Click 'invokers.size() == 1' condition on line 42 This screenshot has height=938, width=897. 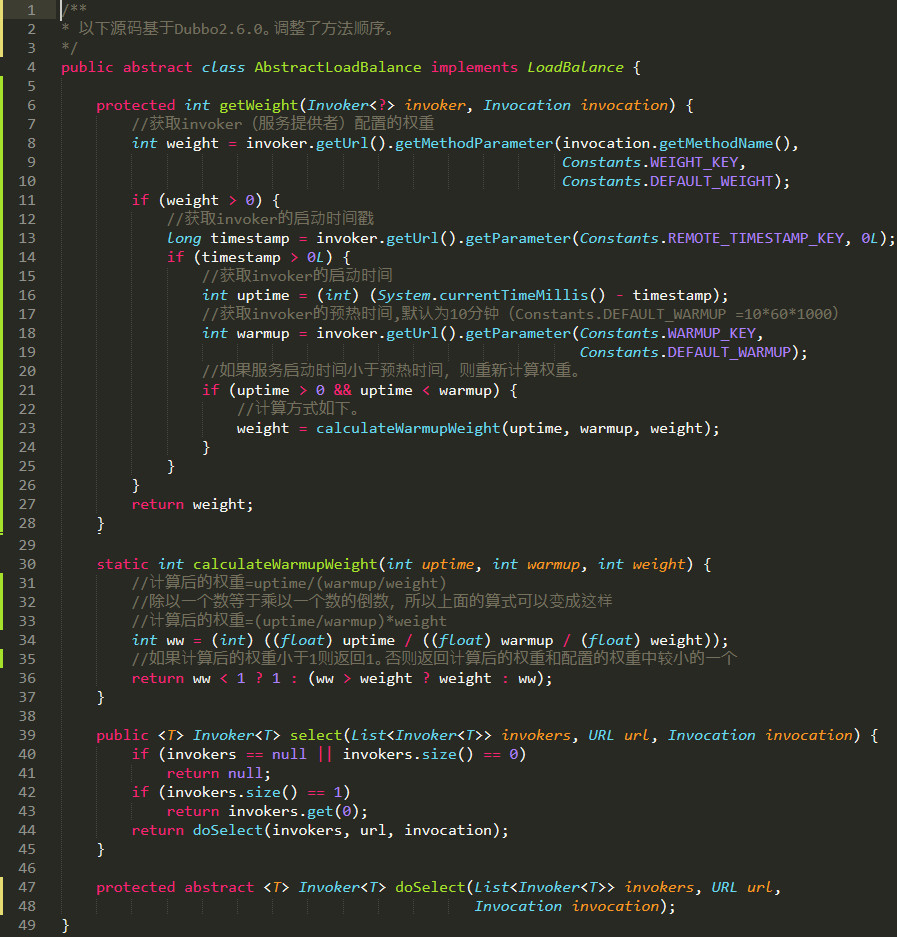pyautogui.click(x=254, y=792)
